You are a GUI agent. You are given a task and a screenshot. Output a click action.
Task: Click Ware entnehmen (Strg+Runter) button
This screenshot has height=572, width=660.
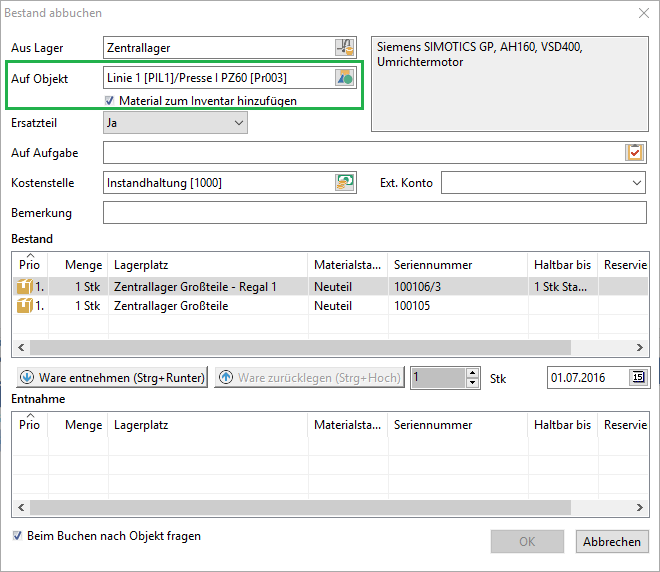[112, 378]
